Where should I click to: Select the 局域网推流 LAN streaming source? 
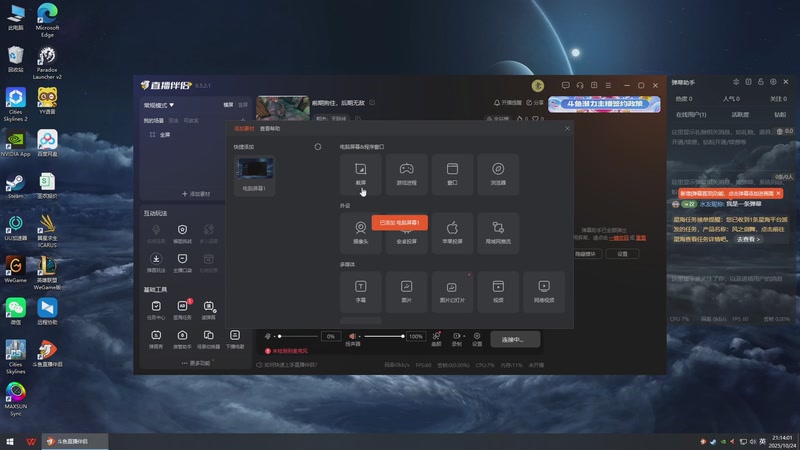click(498, 233)
